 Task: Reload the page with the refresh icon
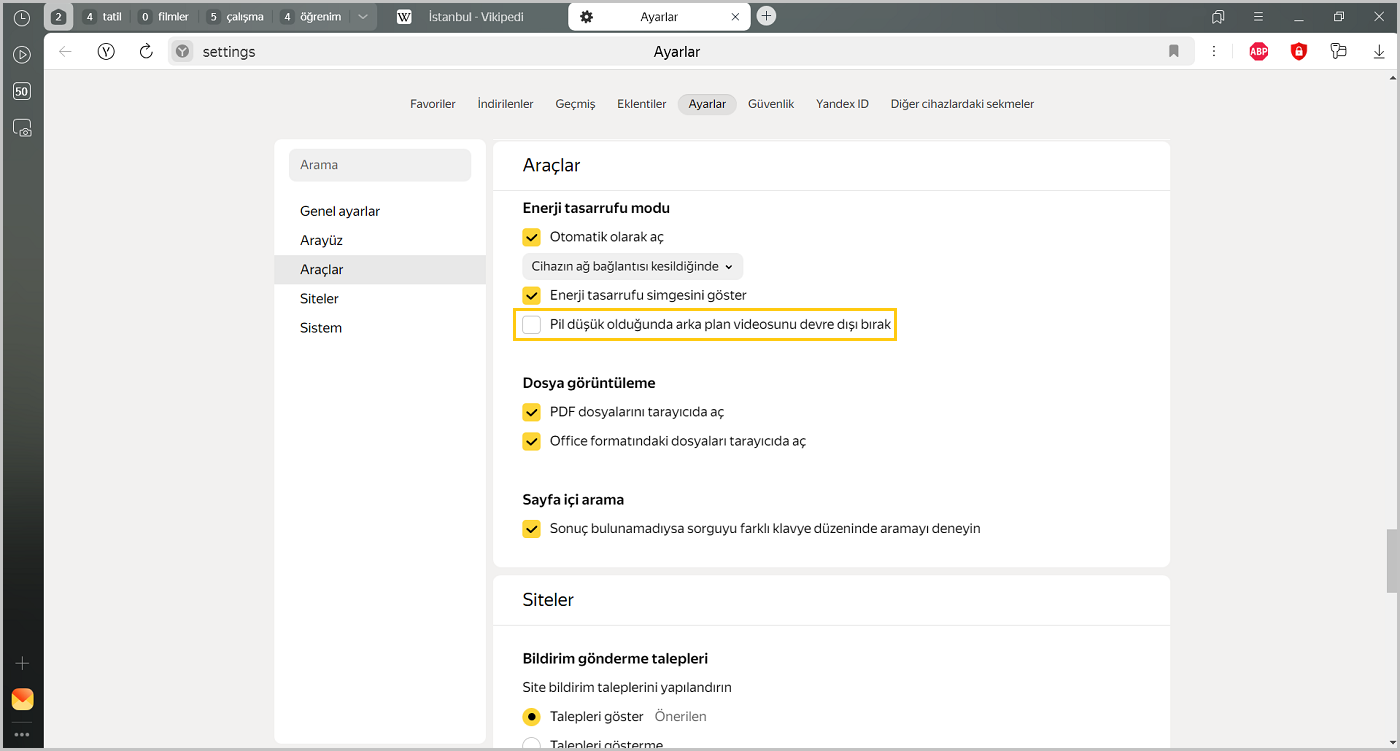(146, 52)
